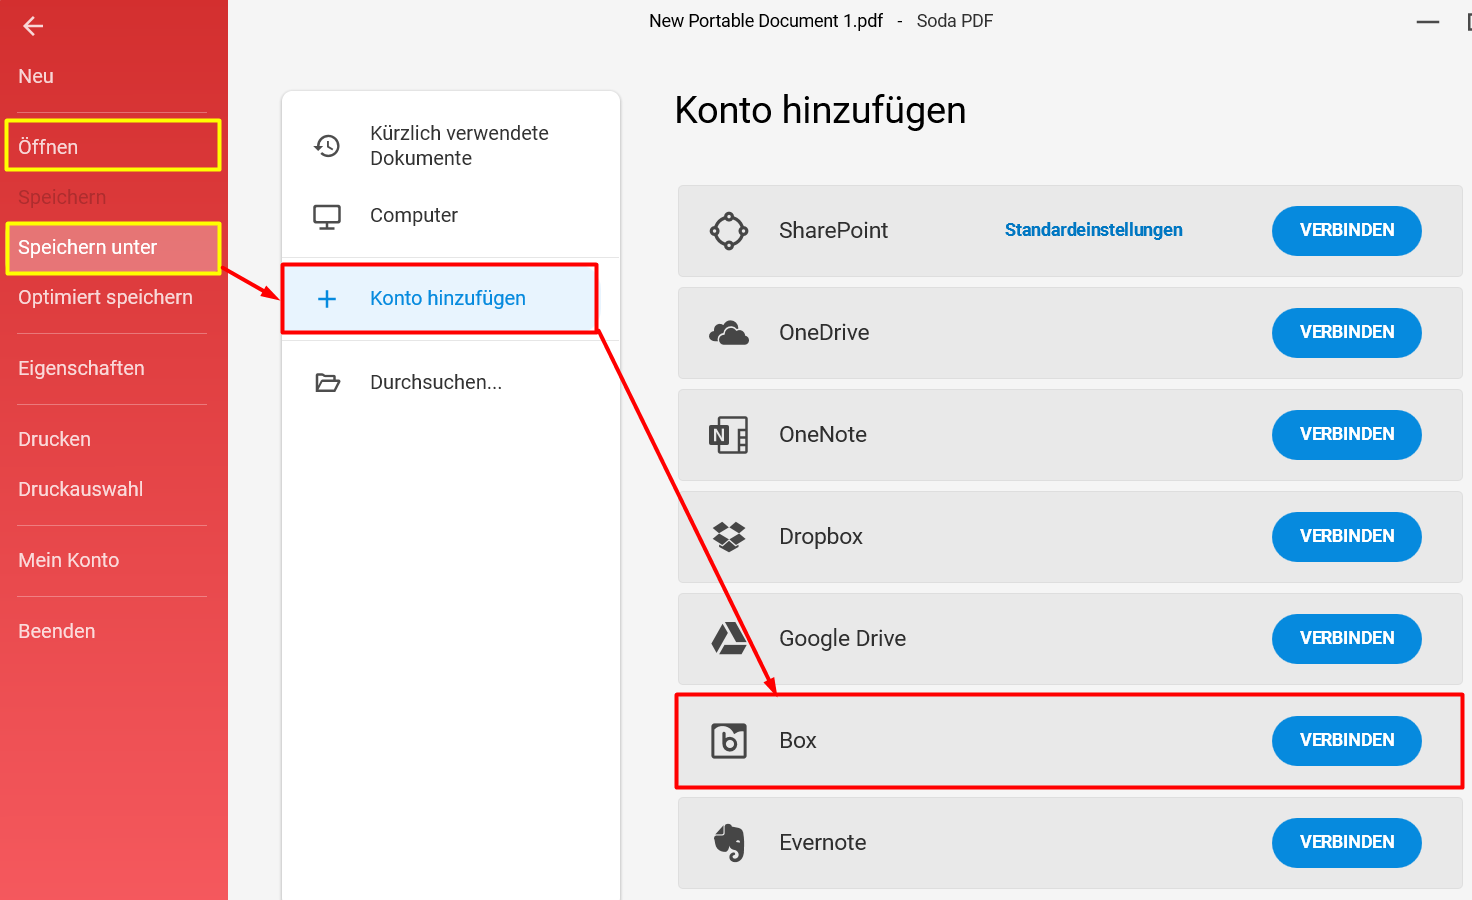1472x900 pixels.
Task: Click the OneNote label text
Action: pos(823,434)
